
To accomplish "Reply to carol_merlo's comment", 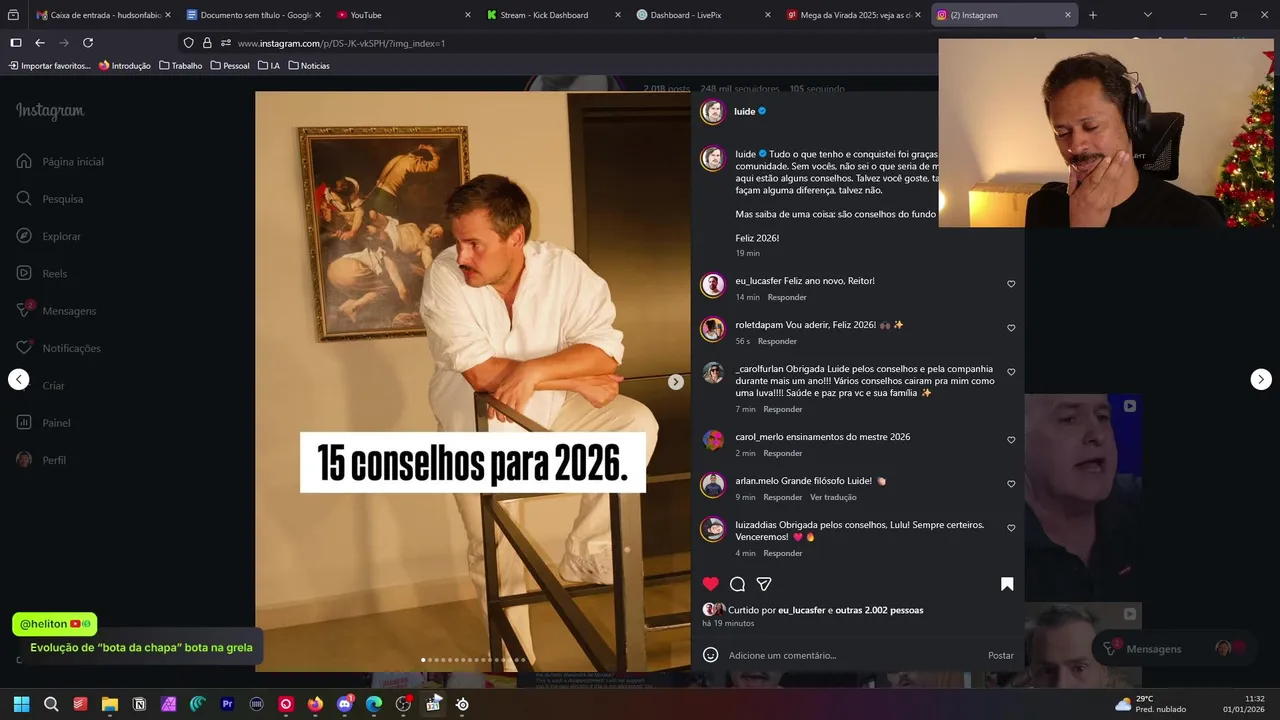I will [783, 453].
